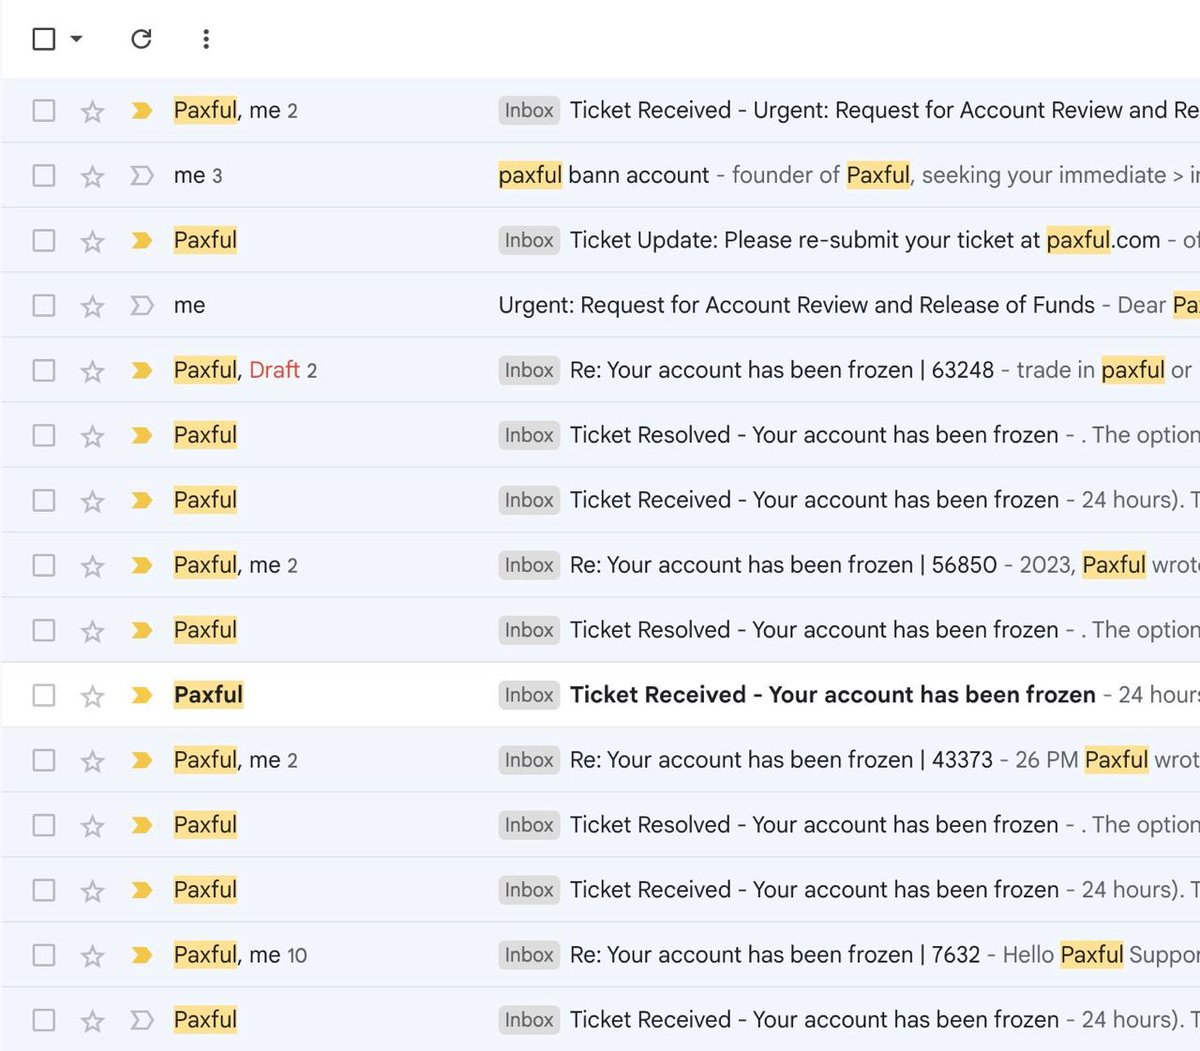This screenshot has height=1051, width=1200.
Task: Open 'Re: Your account has been frozen | 63248'
Action: tap(782, 370)
